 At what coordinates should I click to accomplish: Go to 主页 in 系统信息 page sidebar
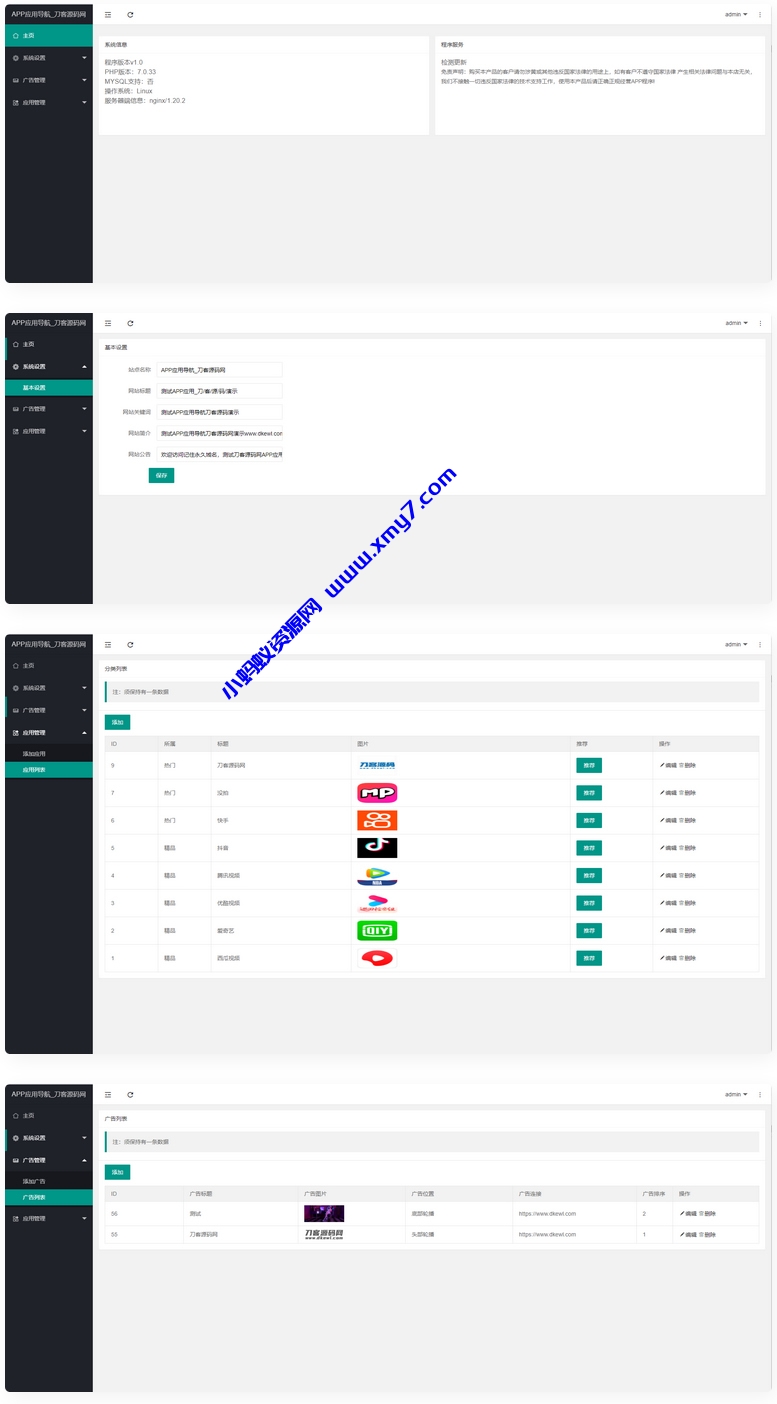[x=49, y=36]
